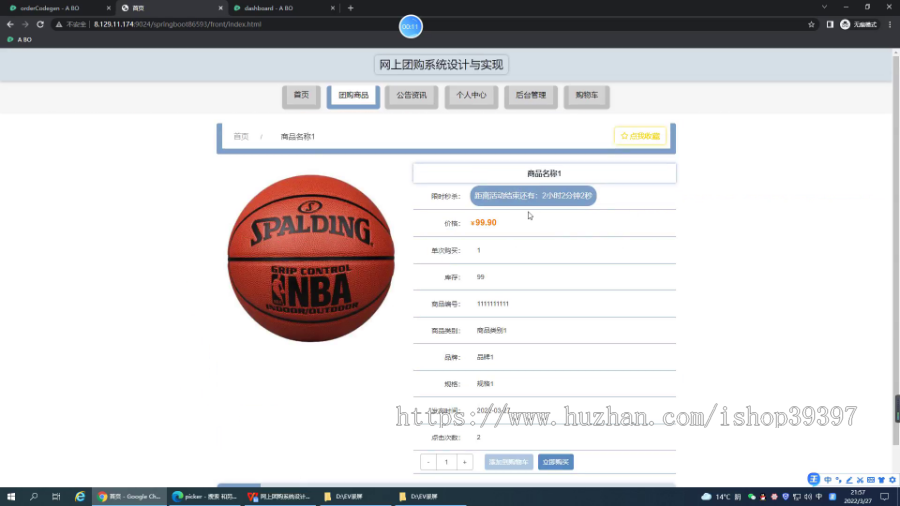Click the 中 IME indicator in system tray
The image size is (900, 506).
[819, 497]
